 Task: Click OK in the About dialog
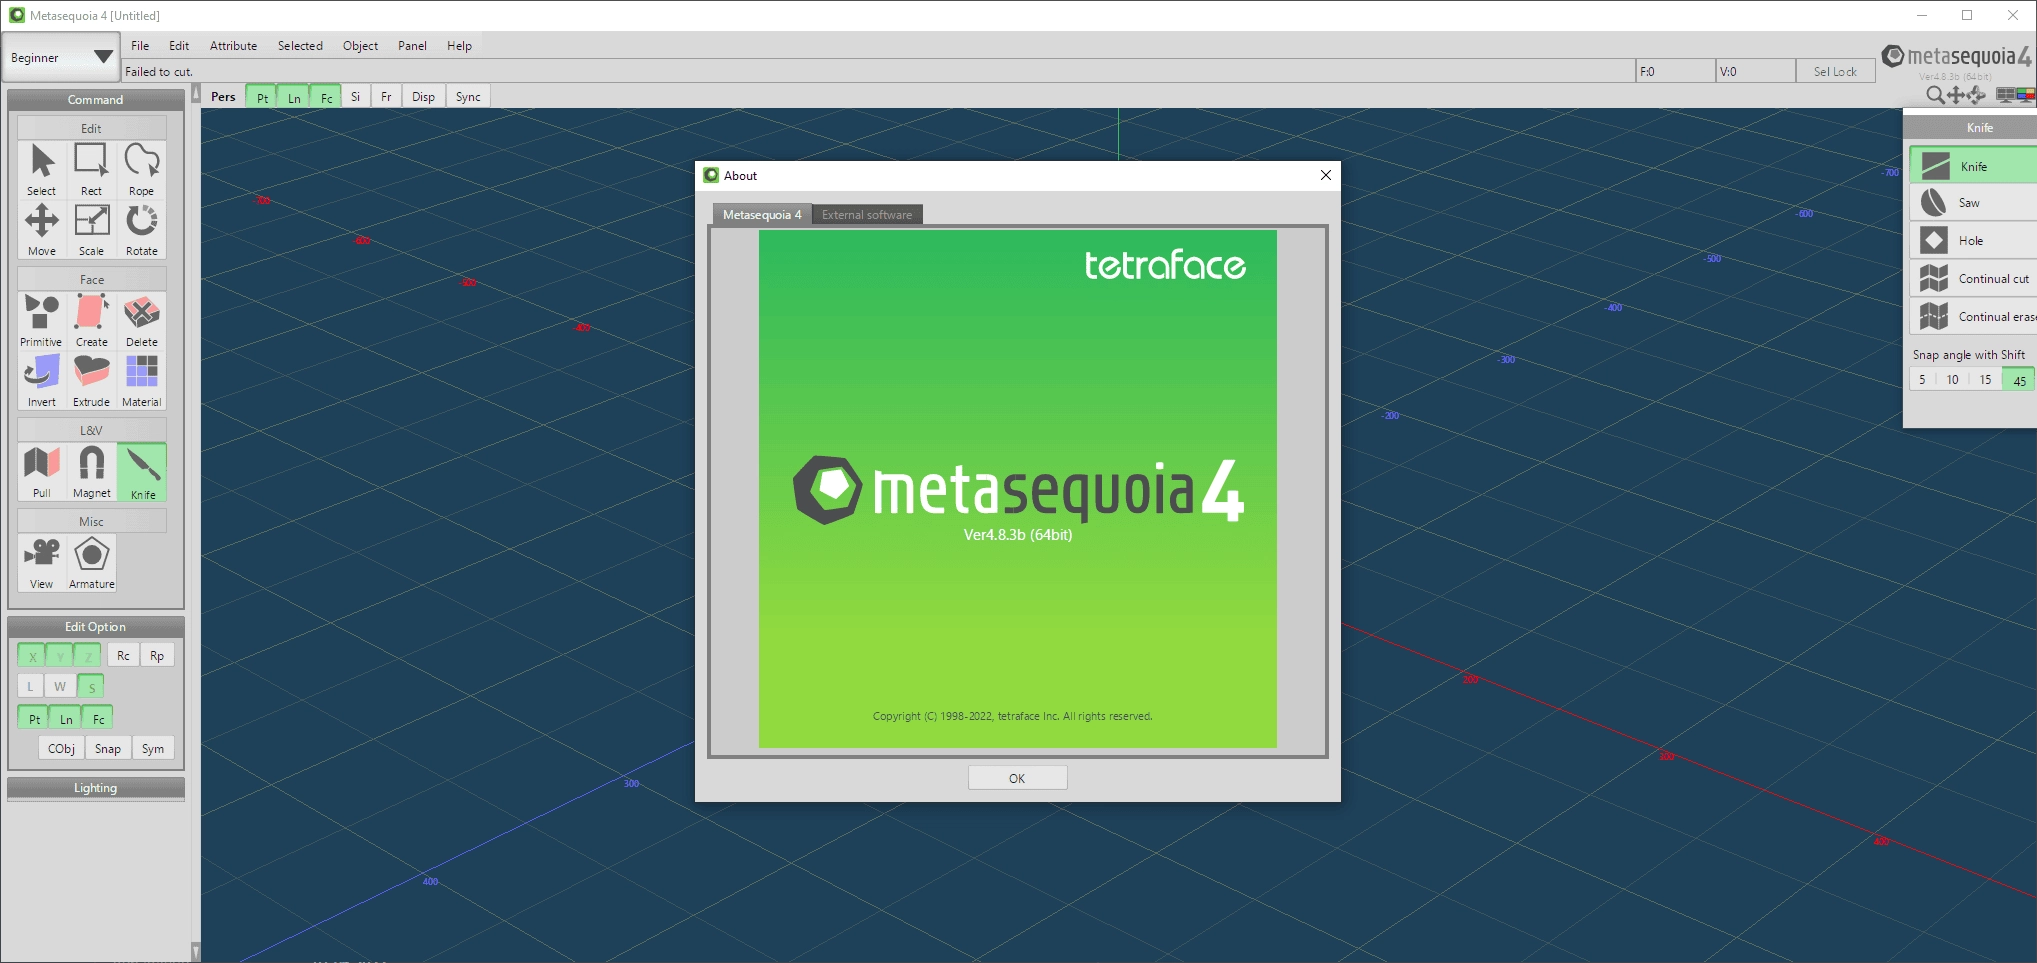[x=1017, y=778]
